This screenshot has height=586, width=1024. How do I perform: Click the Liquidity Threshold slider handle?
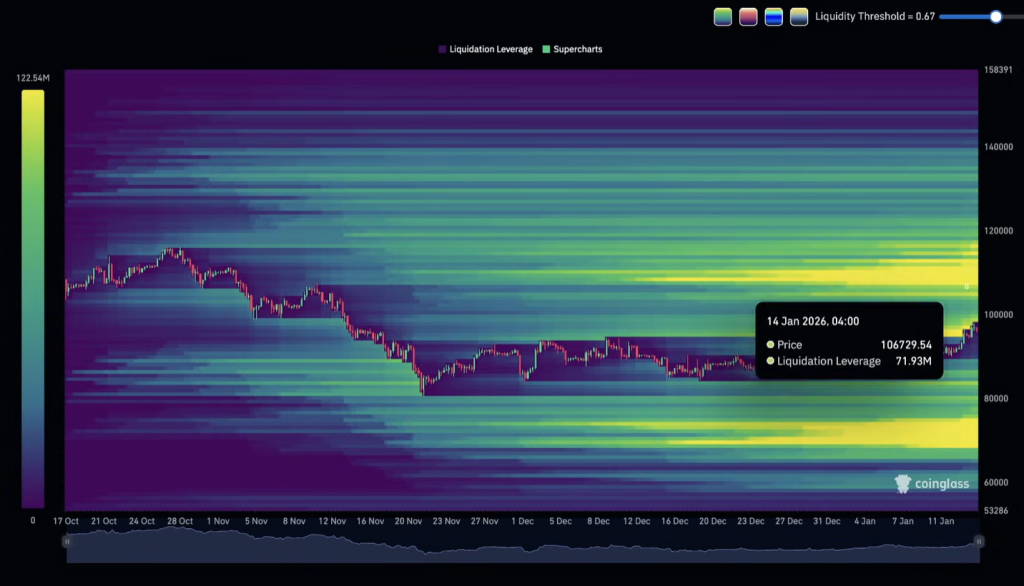pos(995,16)
